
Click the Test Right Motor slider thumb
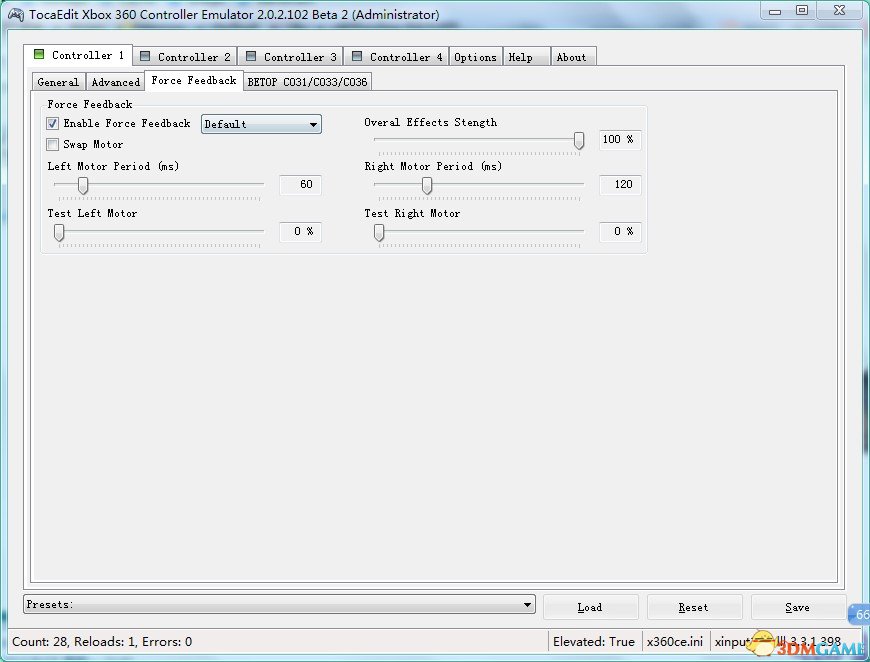tap(379, 233)
